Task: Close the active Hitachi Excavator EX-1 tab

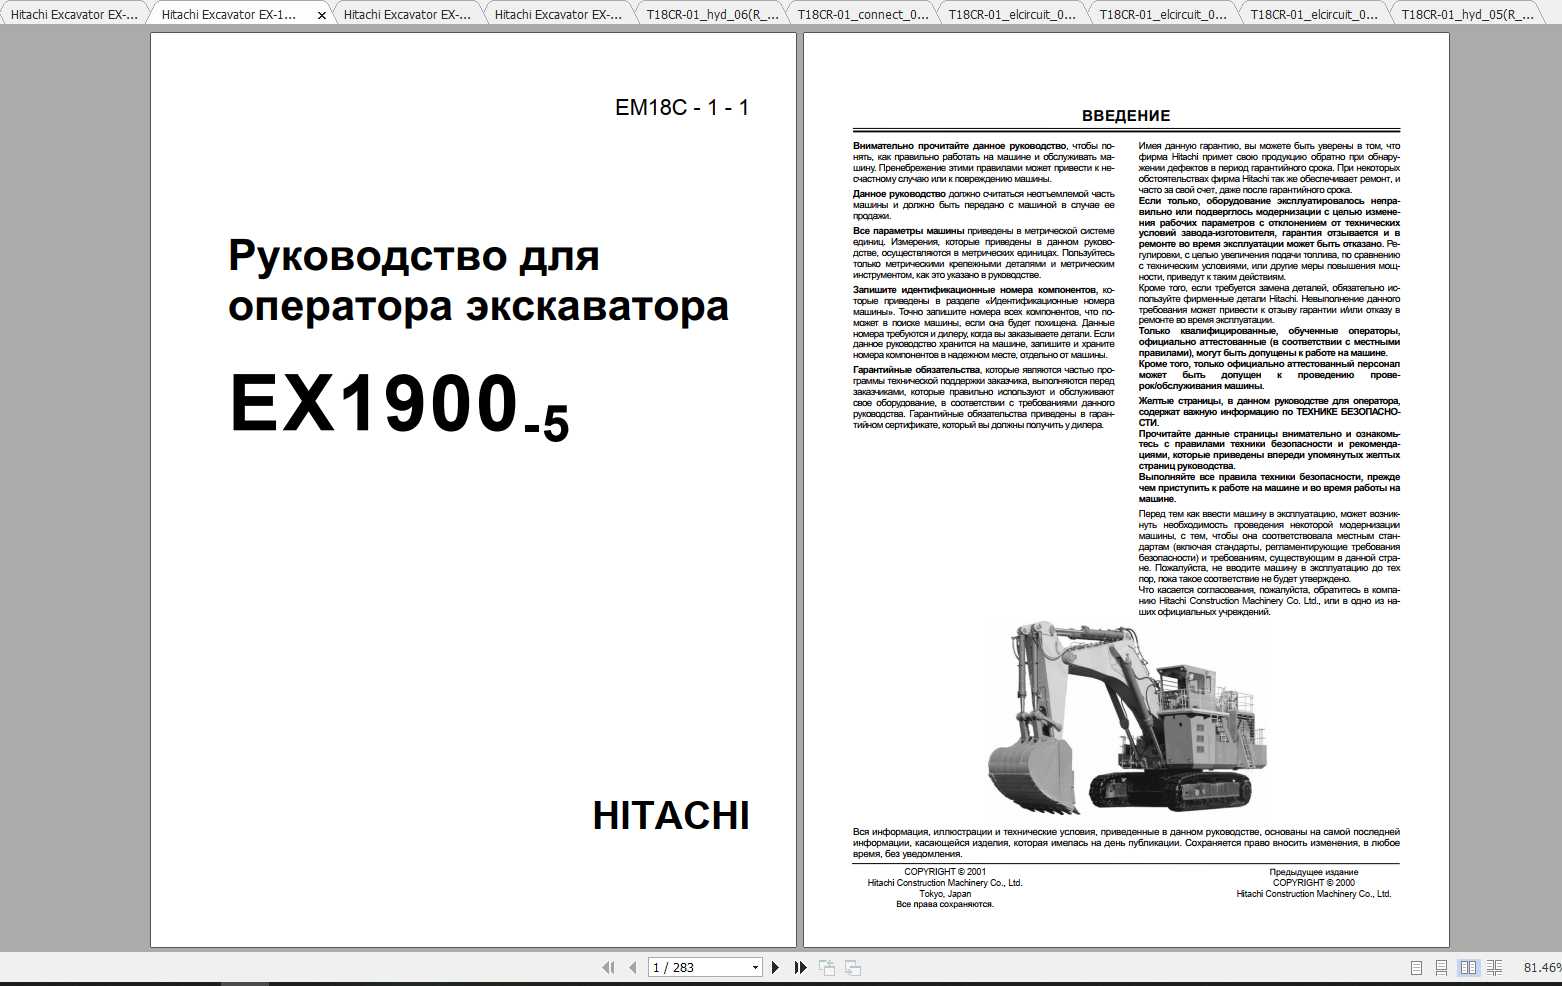Action: point(322,15)
